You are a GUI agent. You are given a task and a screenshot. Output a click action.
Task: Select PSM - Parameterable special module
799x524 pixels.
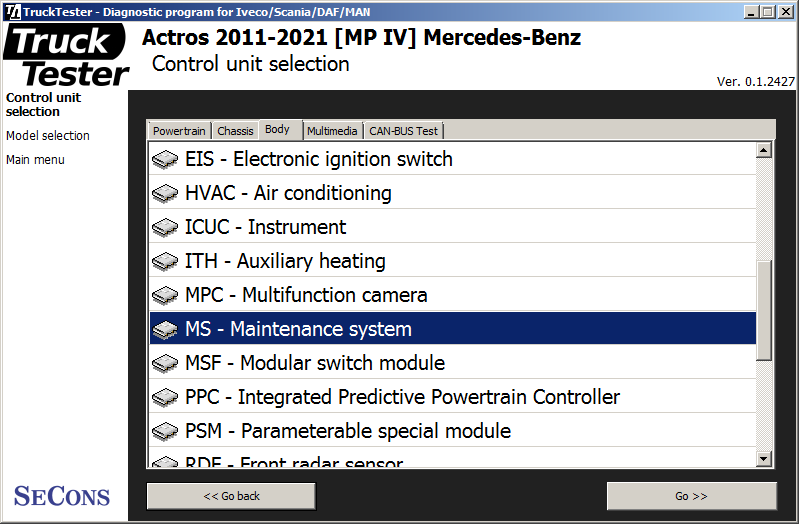click(x=452, y=431)
